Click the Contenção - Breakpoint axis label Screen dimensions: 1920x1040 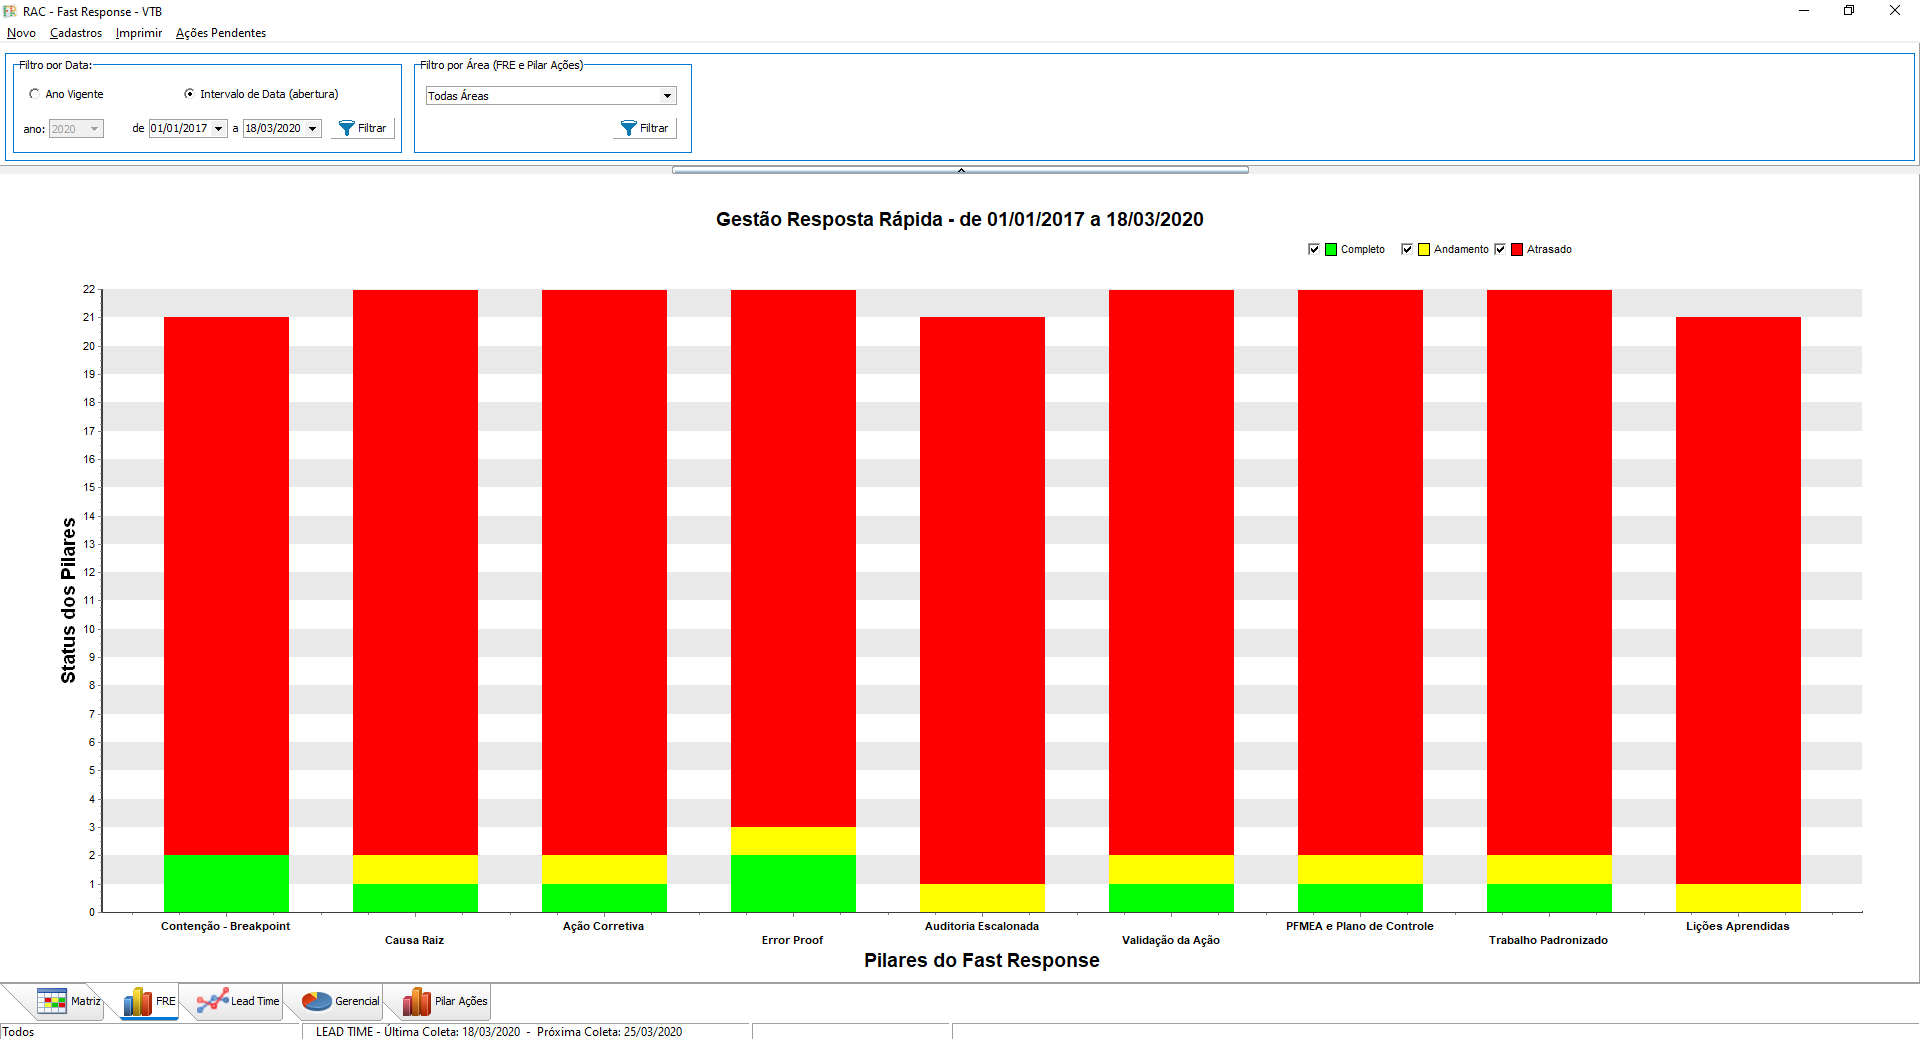[225, 926]
